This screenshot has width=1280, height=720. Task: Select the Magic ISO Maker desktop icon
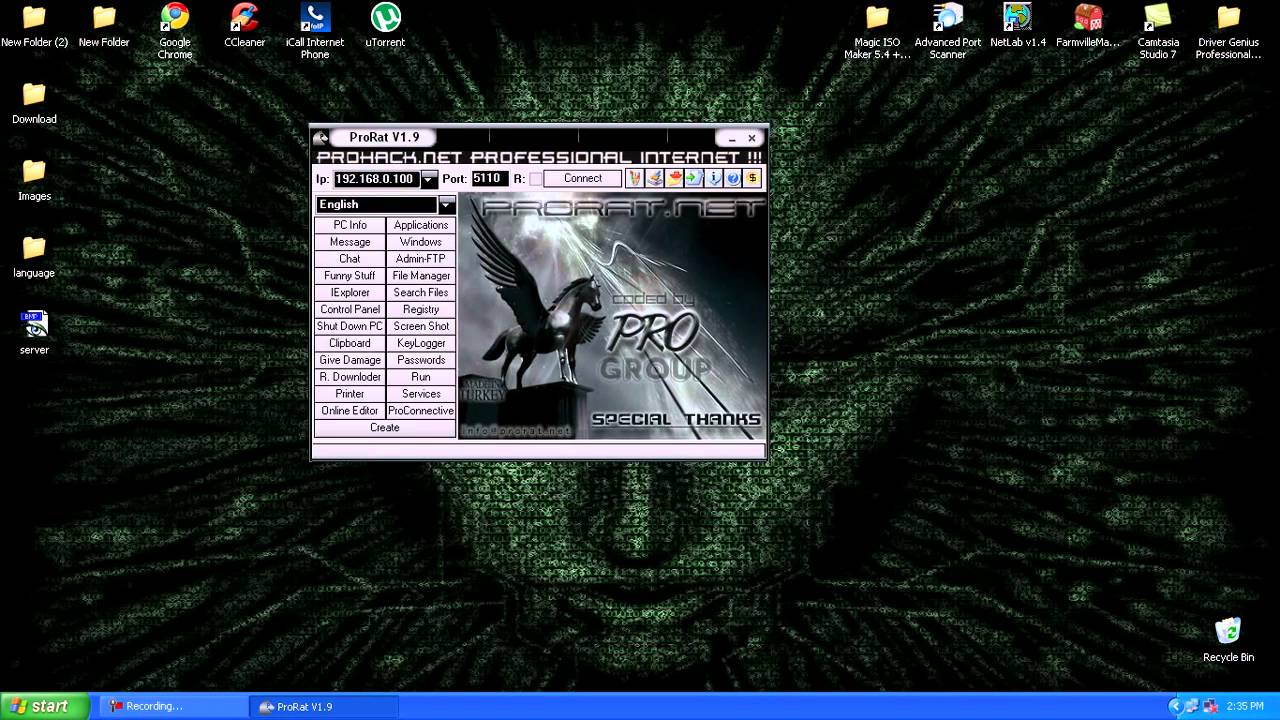877,31
